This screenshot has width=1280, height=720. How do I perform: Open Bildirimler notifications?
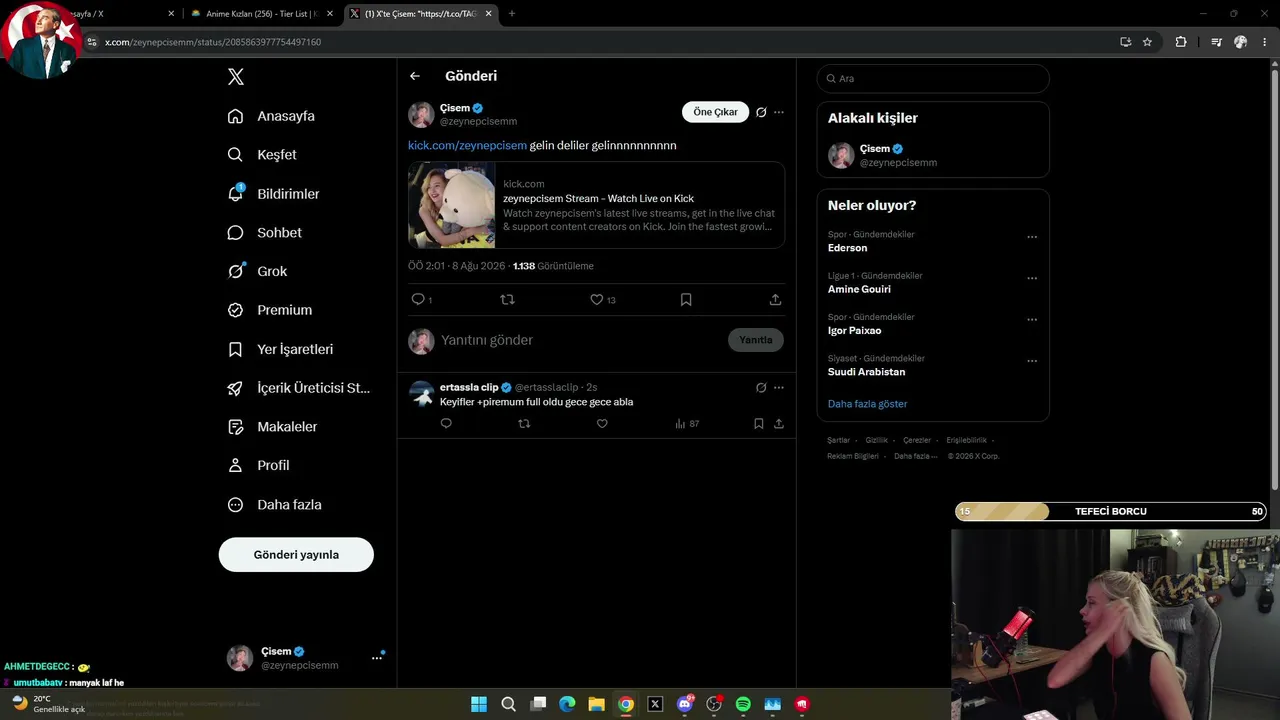pyautogui.click(x=274, y=194)
